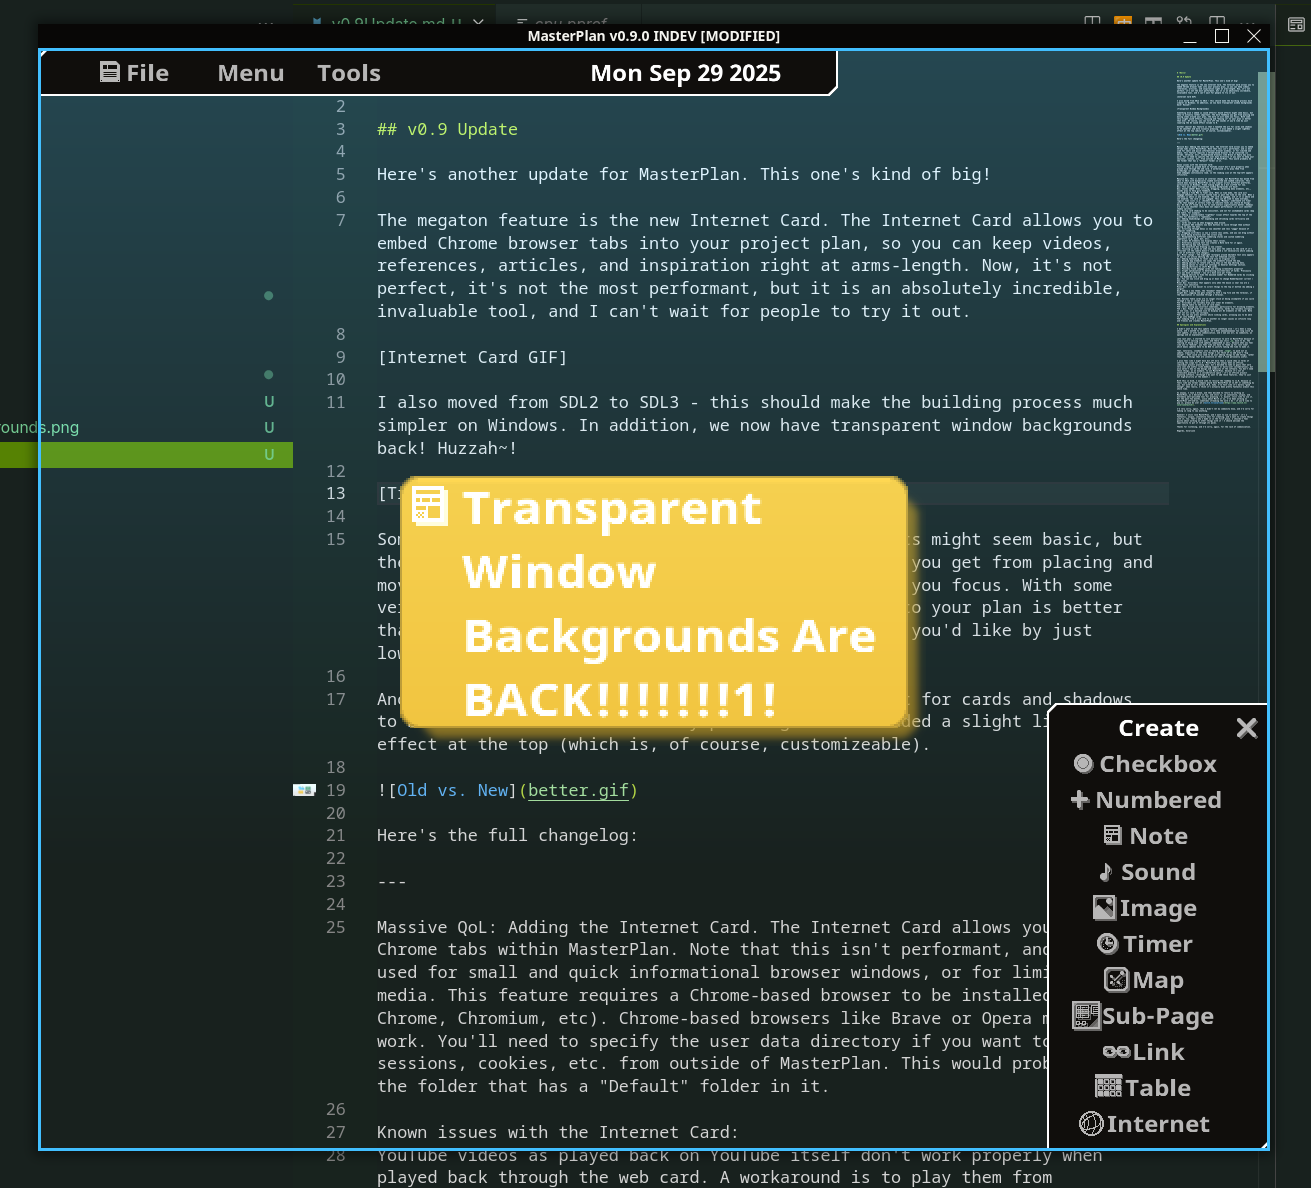The image size is (1311, 1188).
Task: Insert a Sound card
Action: tap(1146, 872)
